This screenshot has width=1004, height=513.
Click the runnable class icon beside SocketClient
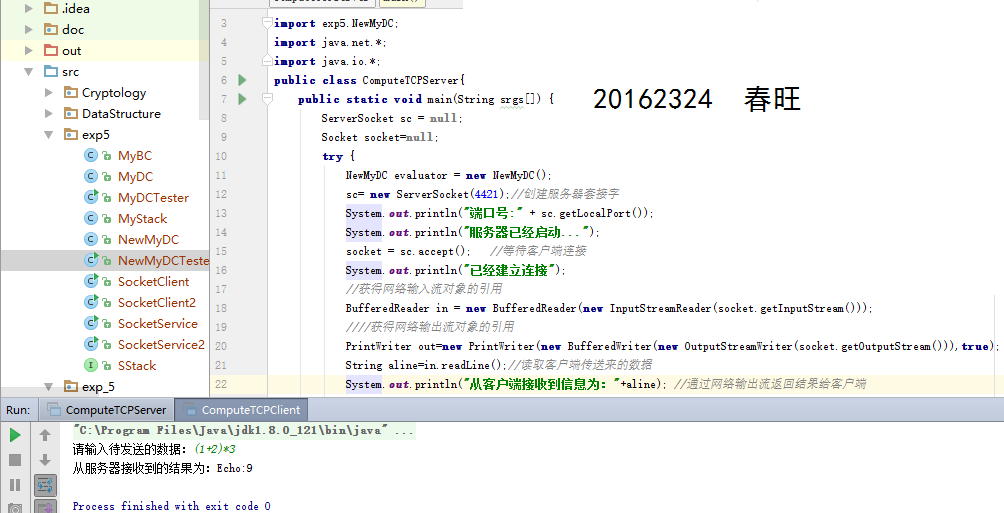(x=91, y=282)
